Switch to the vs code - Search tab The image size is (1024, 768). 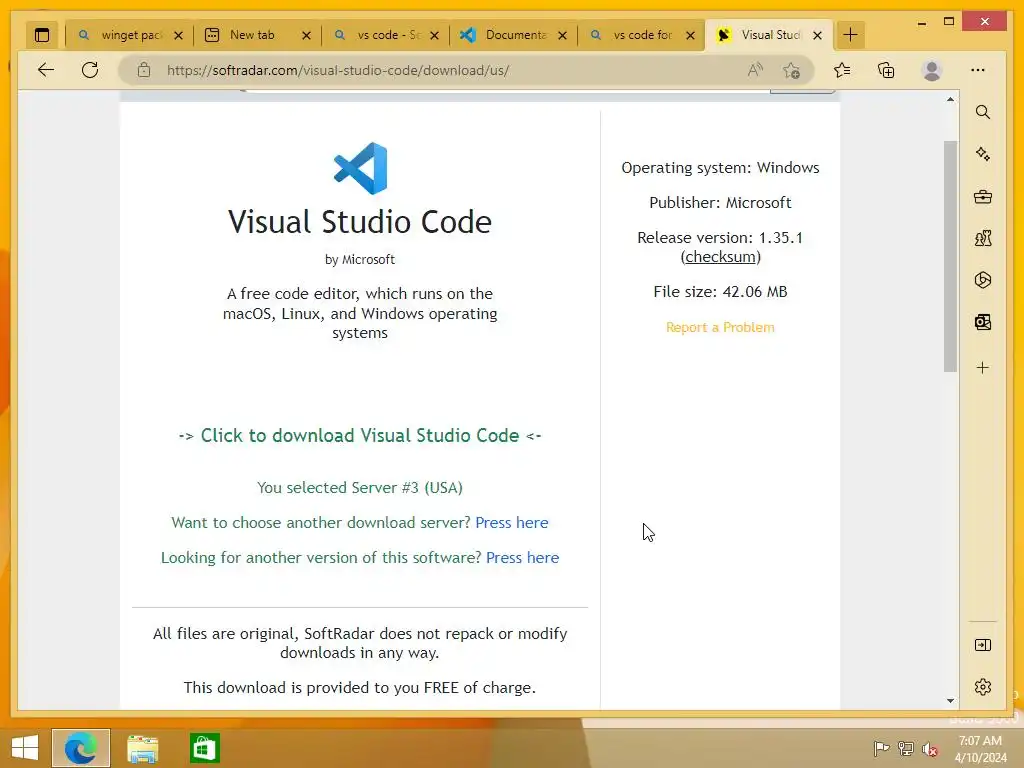[385, 35]
